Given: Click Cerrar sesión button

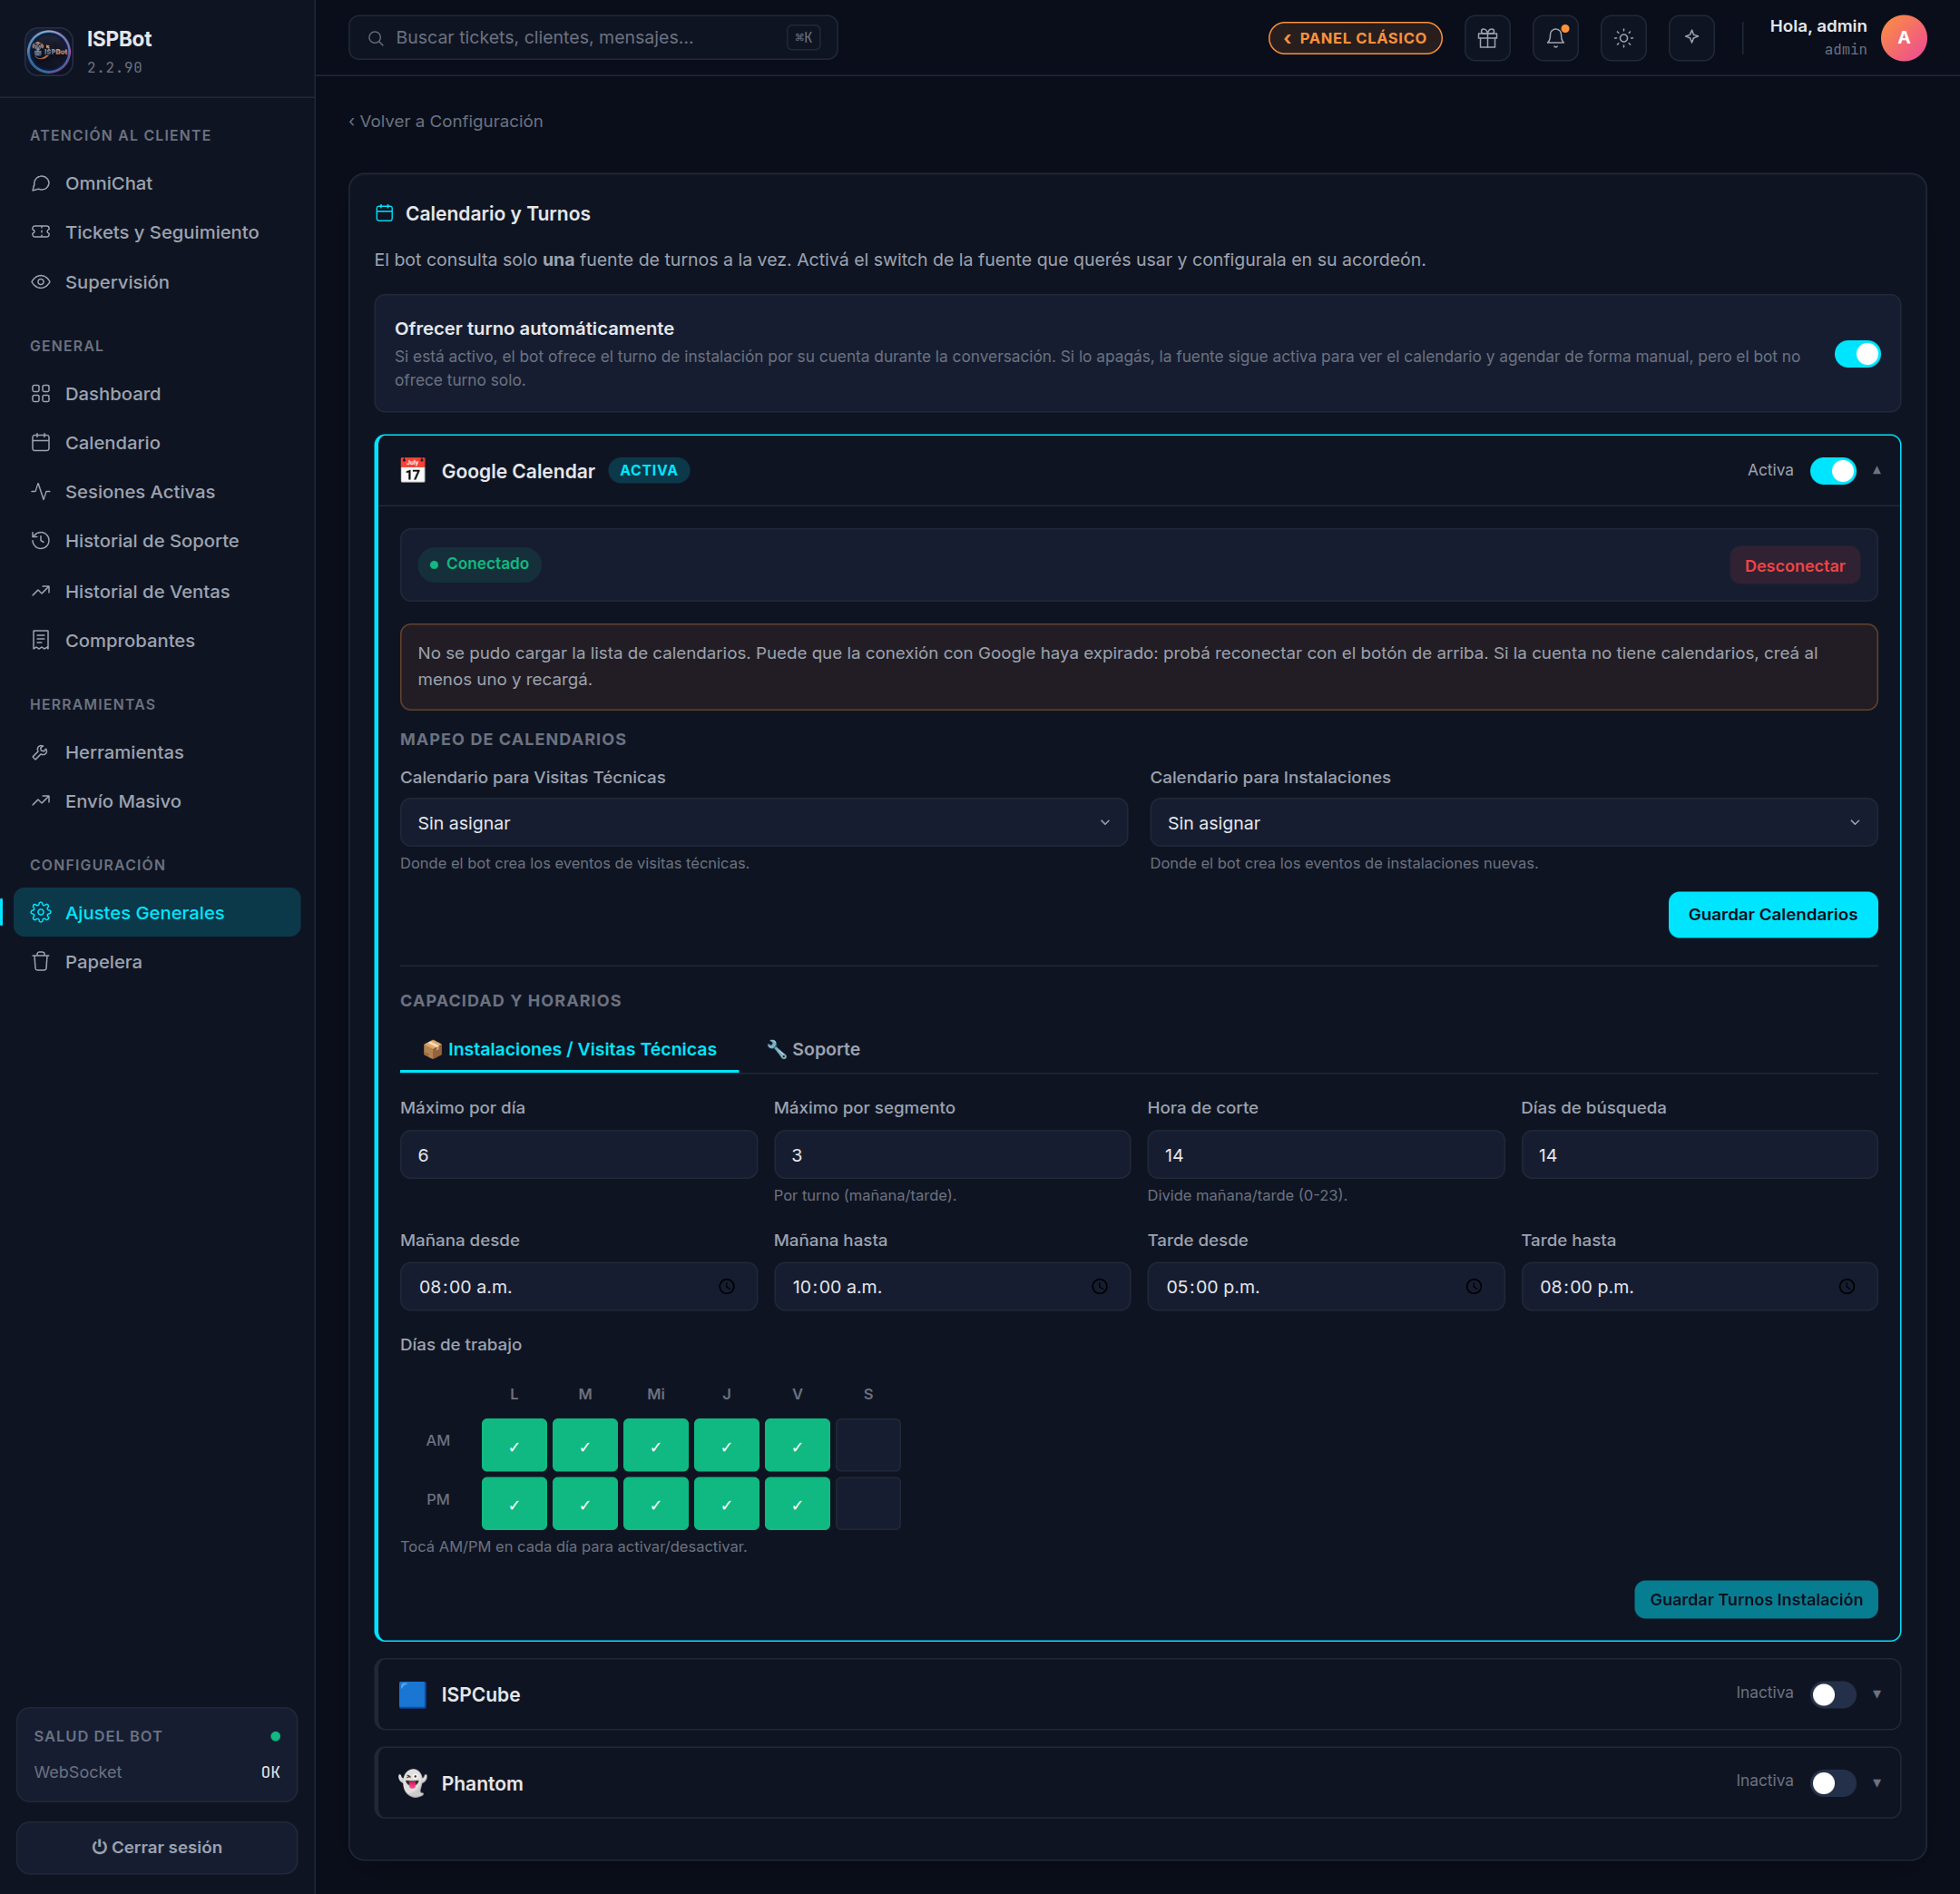Looking at the screenshot, I should tap(157, 1847).
